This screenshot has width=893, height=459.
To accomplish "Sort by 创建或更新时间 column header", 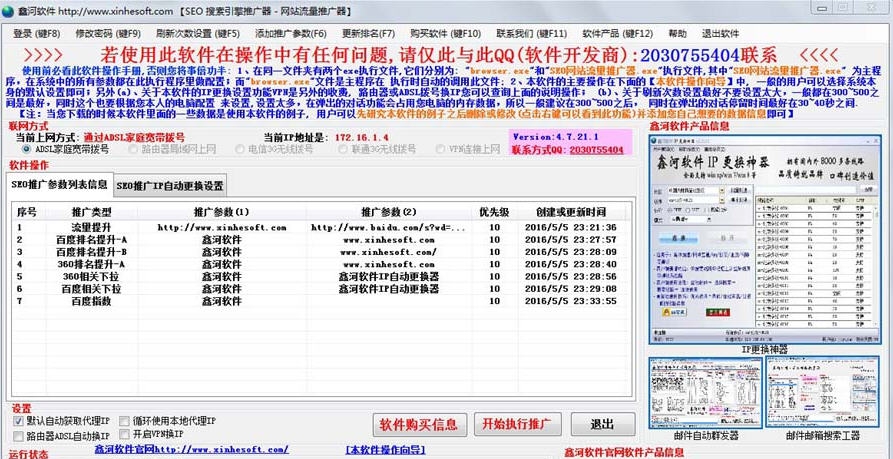I will coord(570,212).
